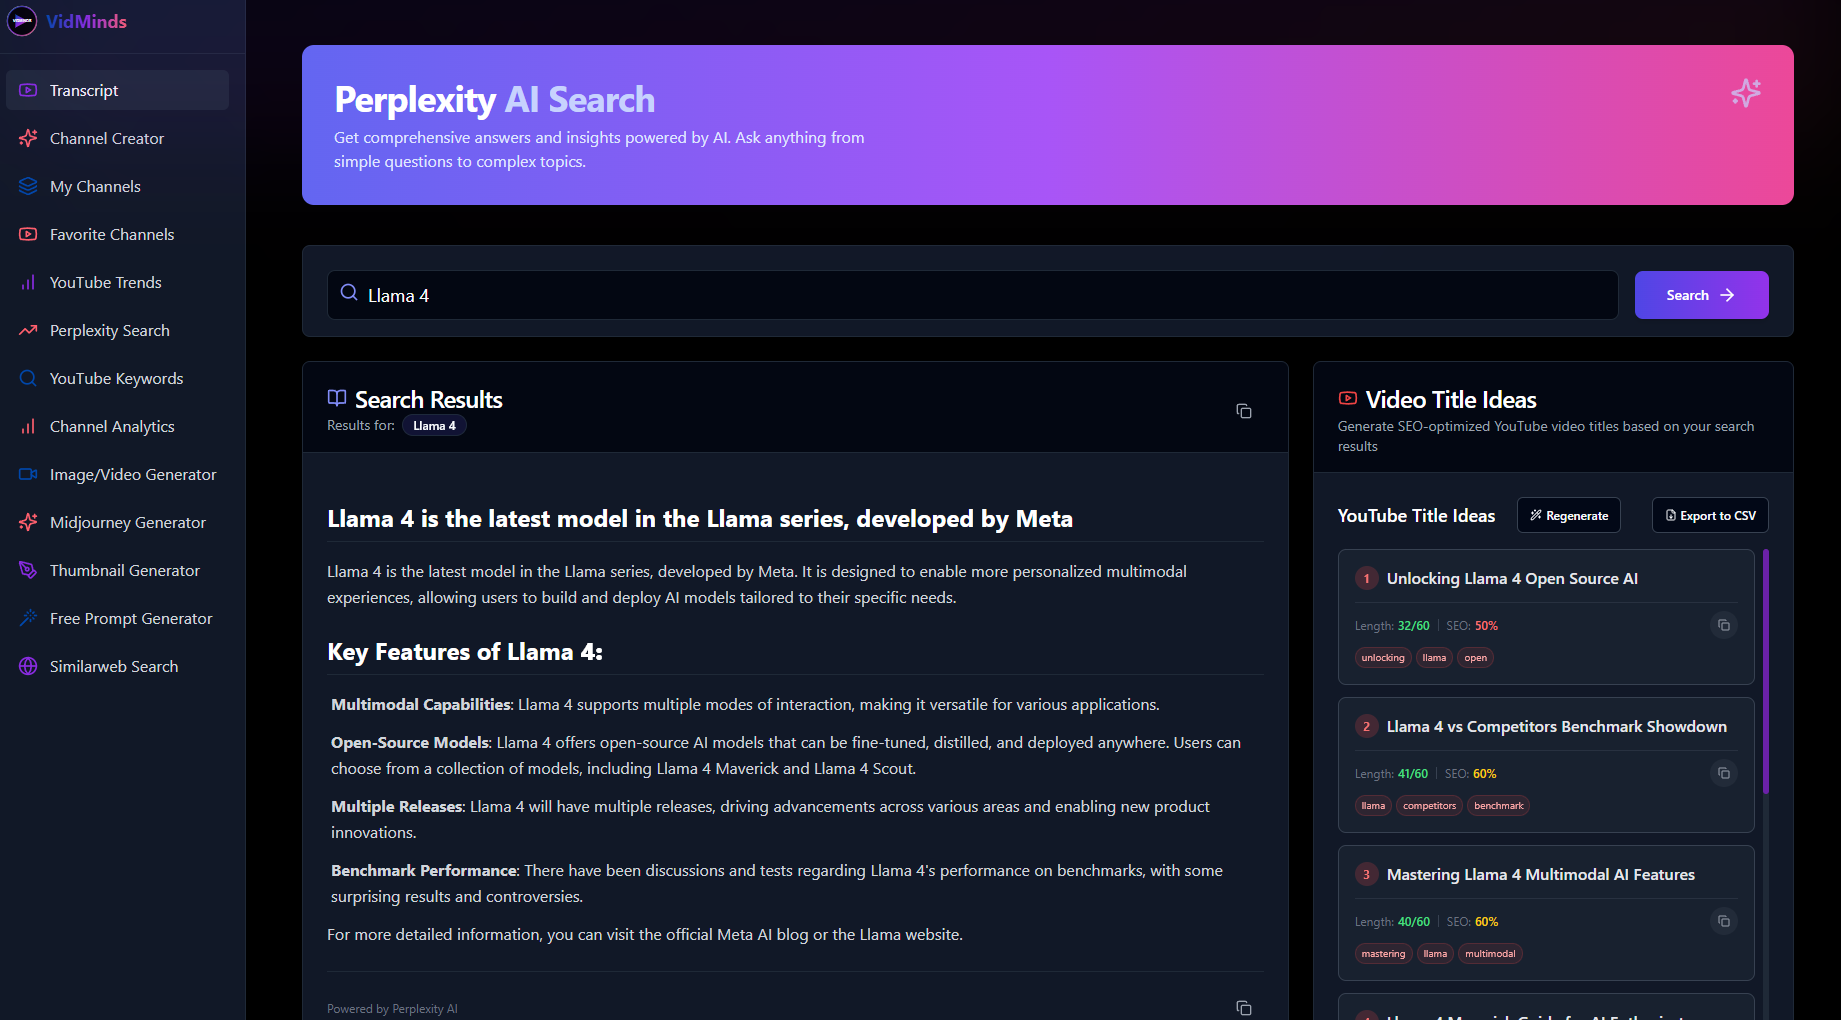
Task: Open Favorite Channels section
Action: point(117,234)
